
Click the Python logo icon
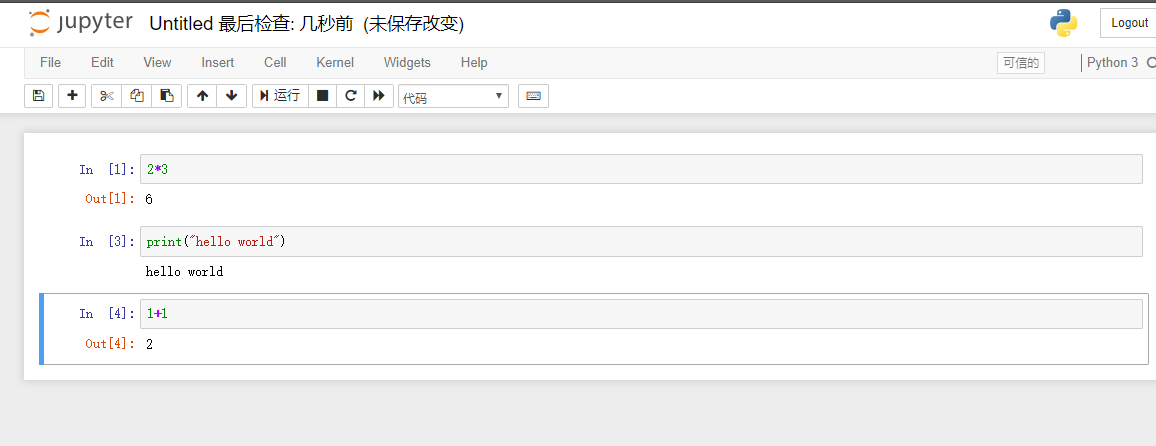tap(1064, 23)
